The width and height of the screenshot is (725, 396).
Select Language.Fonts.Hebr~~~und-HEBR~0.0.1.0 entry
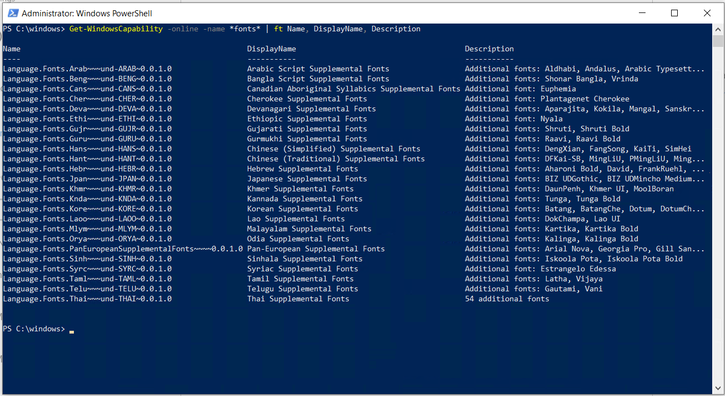tap(87, 169)
